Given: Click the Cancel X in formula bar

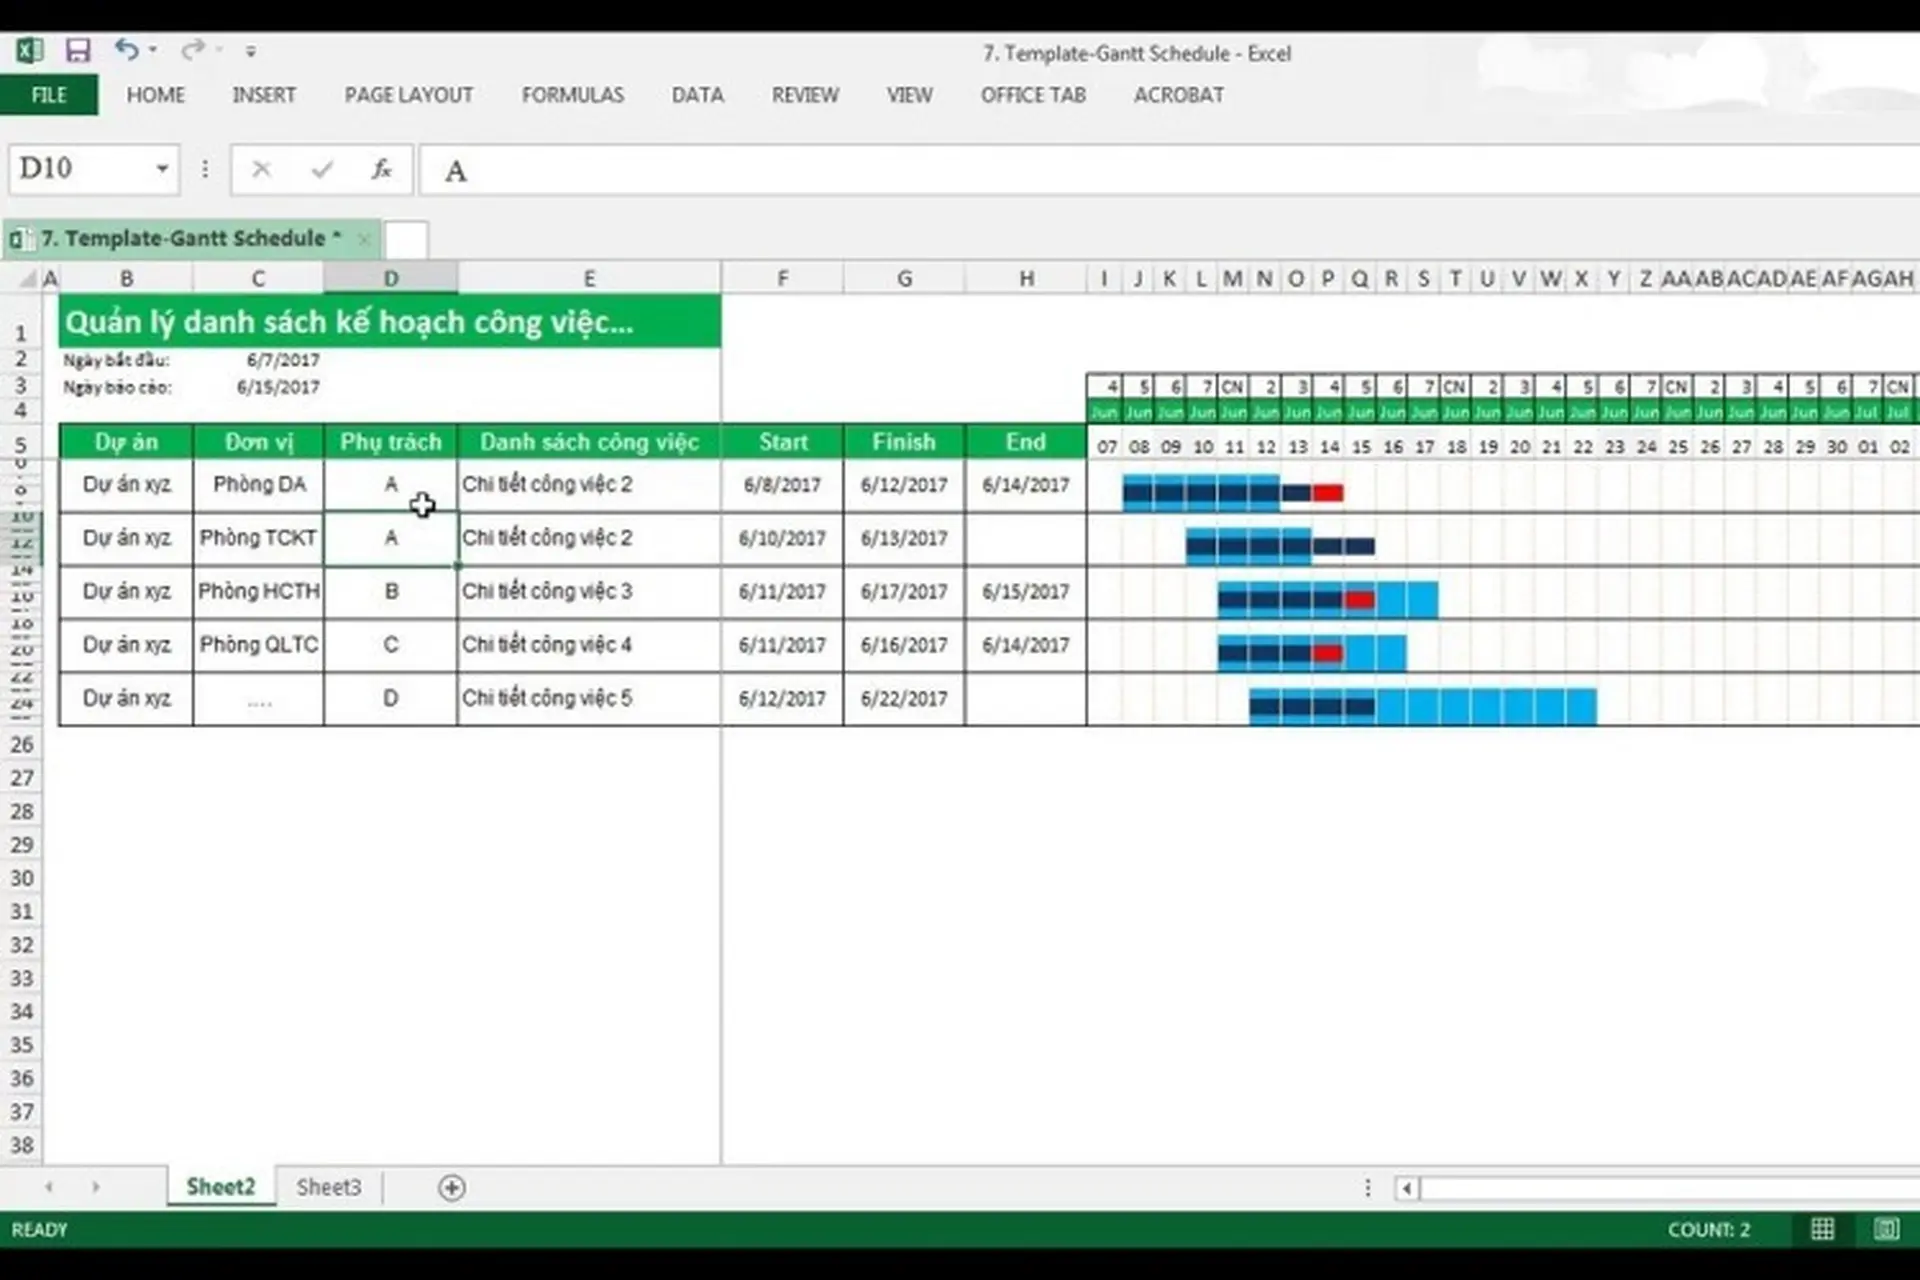Looking at the screenshot, I should [261, 169].
